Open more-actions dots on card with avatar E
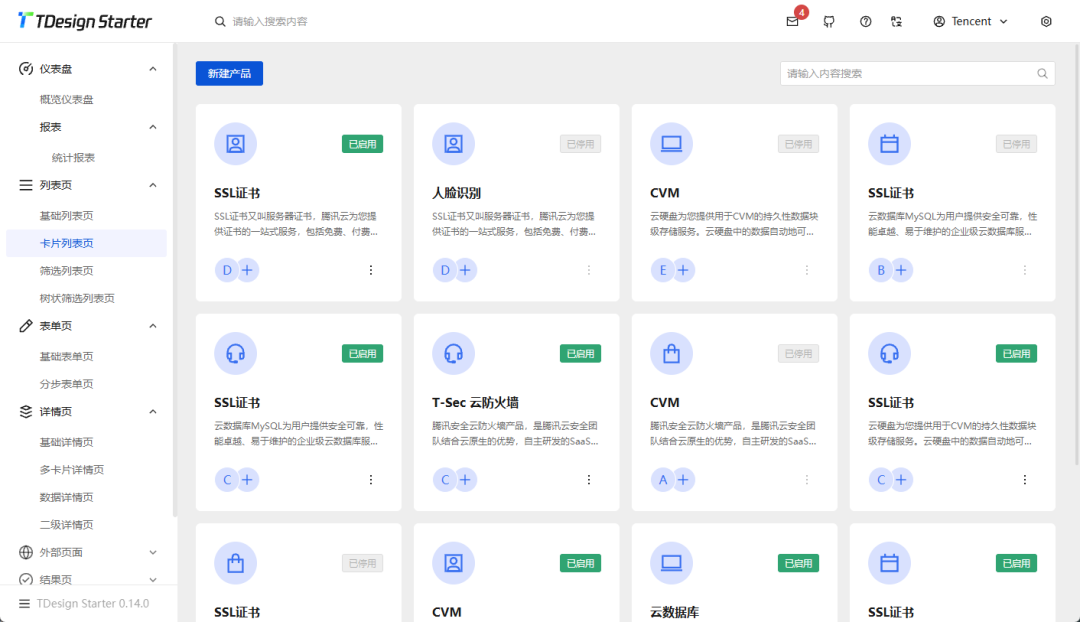The width and height of the screenshot is (1080, 622). click(x=807, y=270)
